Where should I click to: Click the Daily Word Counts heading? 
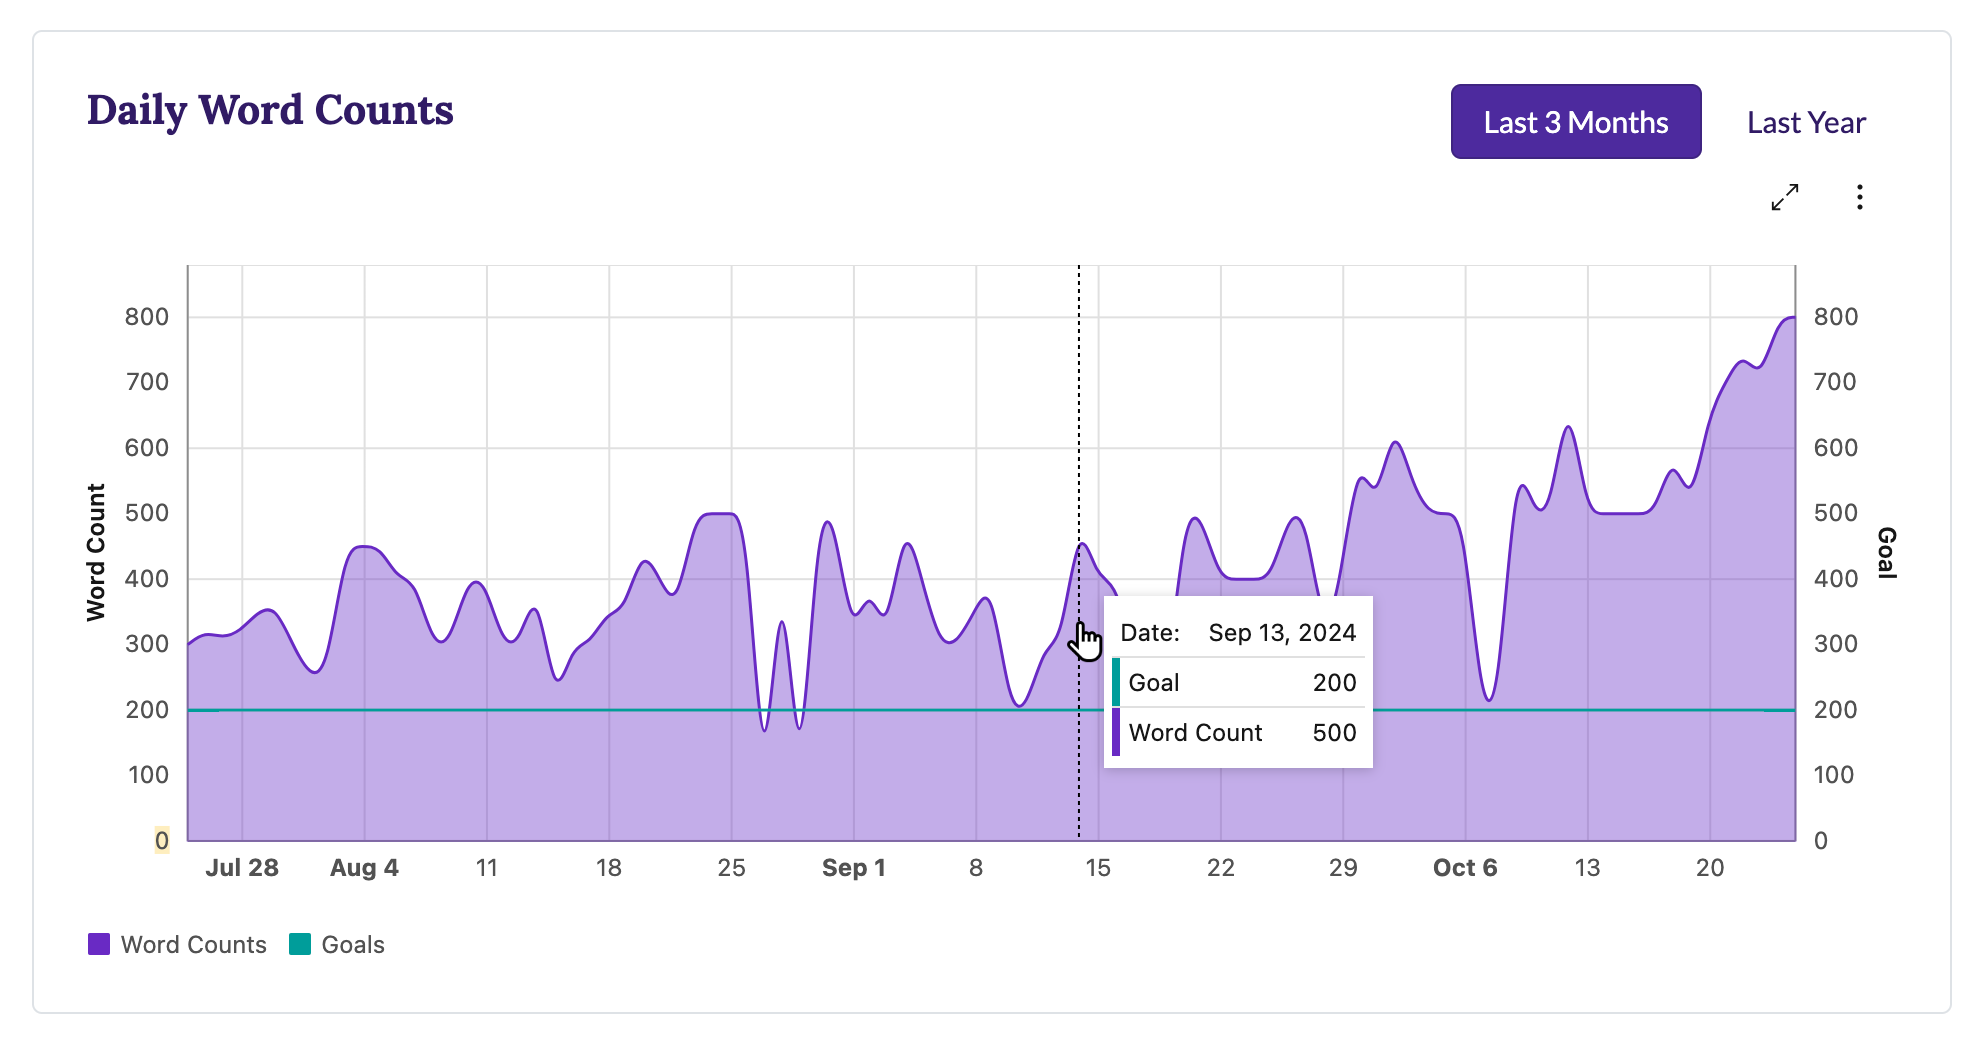point(270,110)
